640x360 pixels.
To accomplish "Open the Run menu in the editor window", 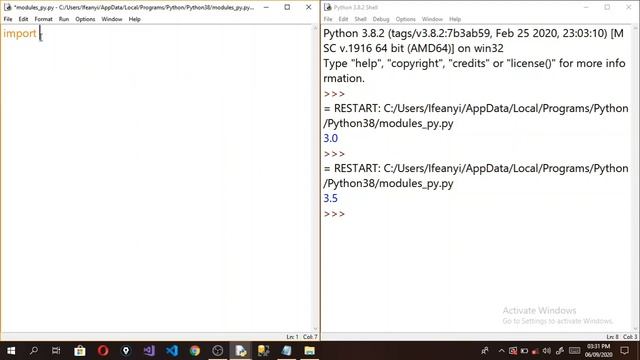I will click(64, 19).
